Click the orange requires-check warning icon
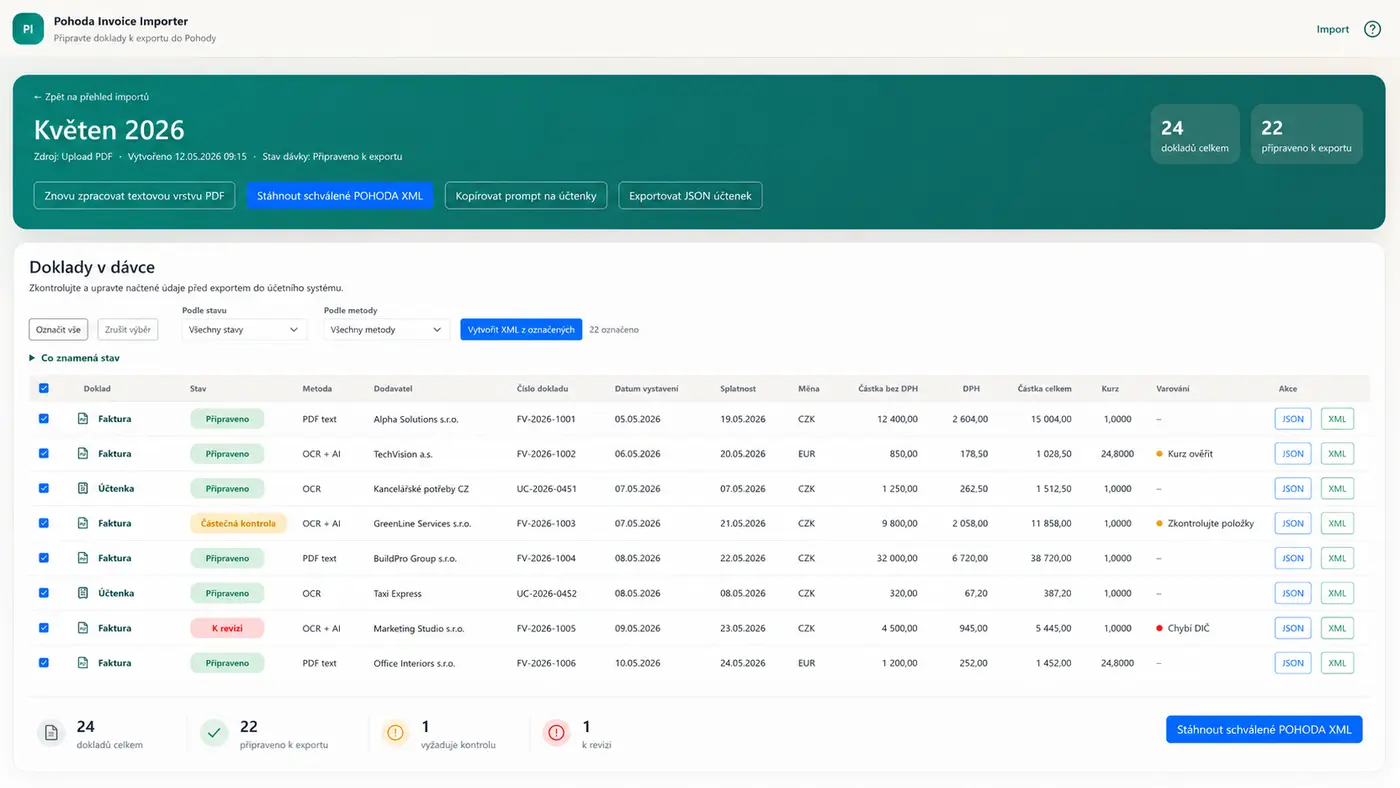The image size is (1400, 788). pos(395,733)
